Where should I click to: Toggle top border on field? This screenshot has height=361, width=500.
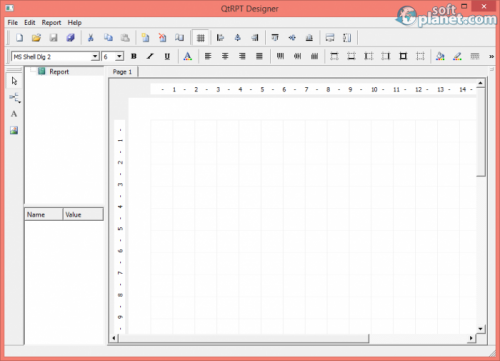tap(334, 56)
